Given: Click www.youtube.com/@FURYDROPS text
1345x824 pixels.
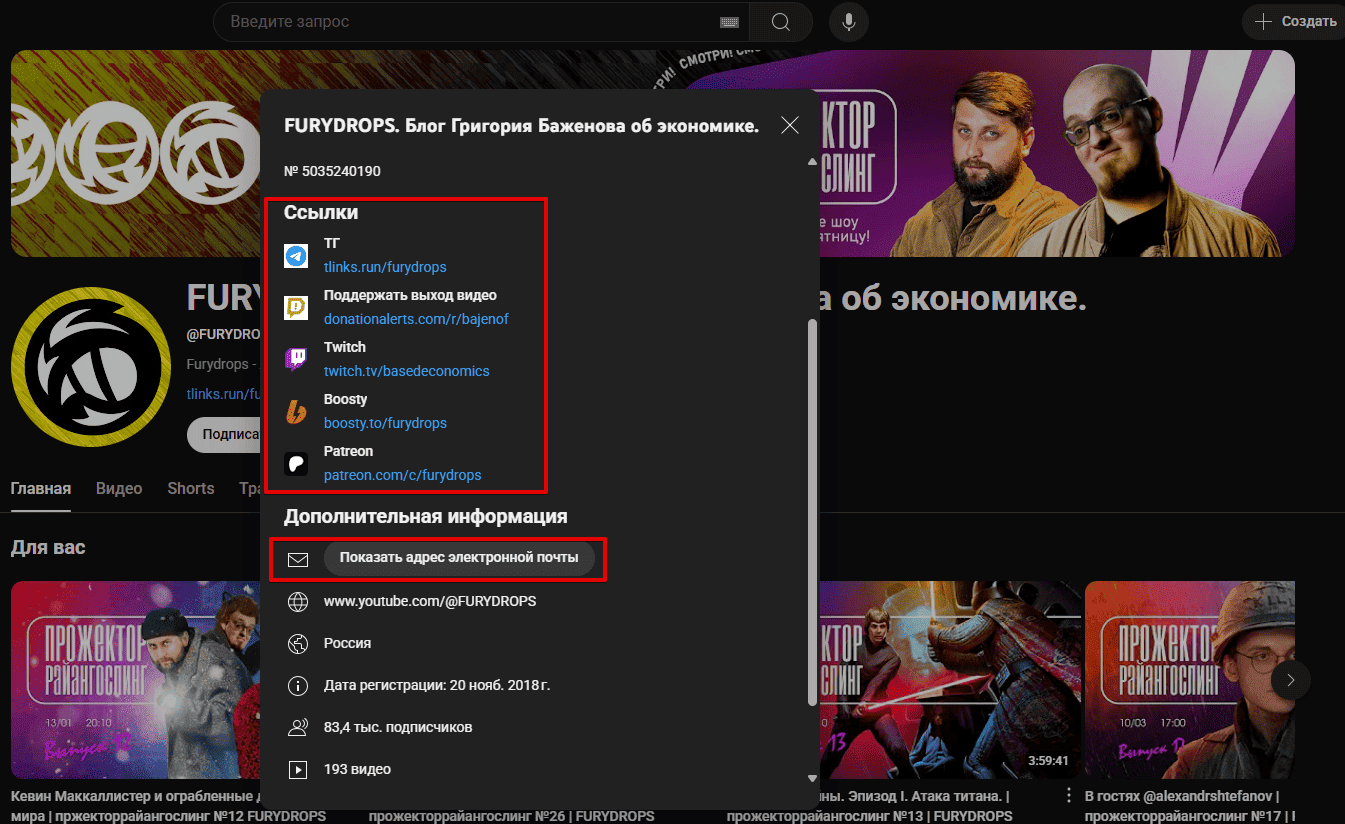Looking at the screenshot, I should 430,602.
